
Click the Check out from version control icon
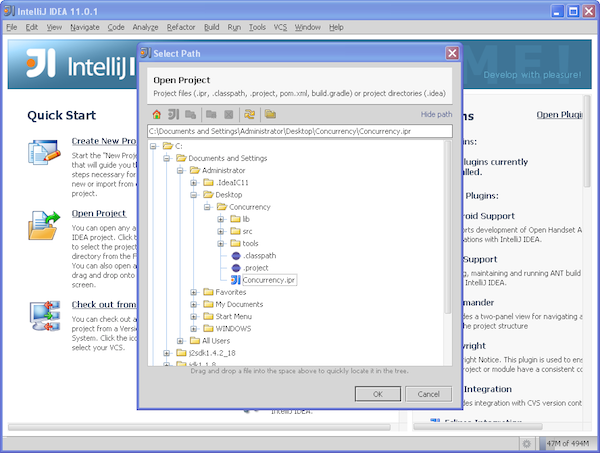[45, 316]
